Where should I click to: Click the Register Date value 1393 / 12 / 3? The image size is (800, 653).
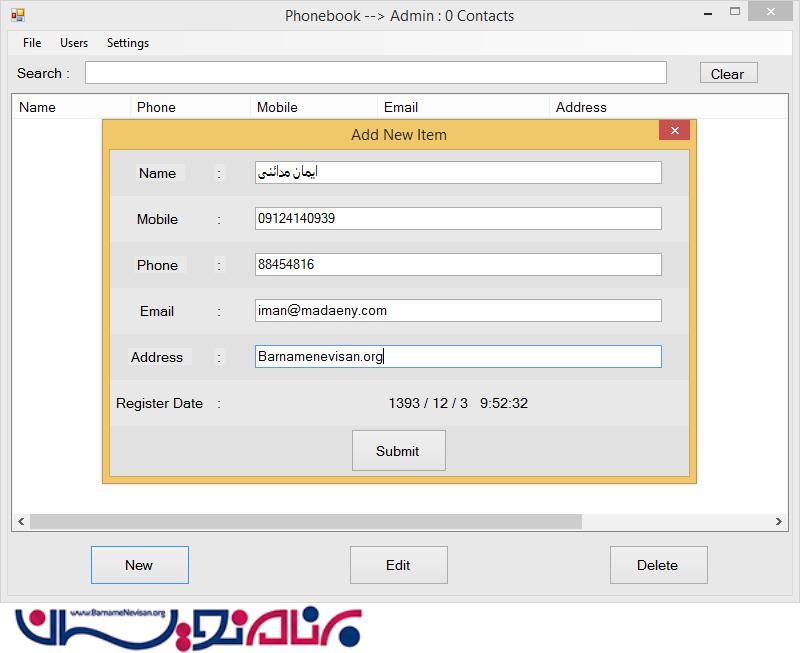(x=428, y=403)
